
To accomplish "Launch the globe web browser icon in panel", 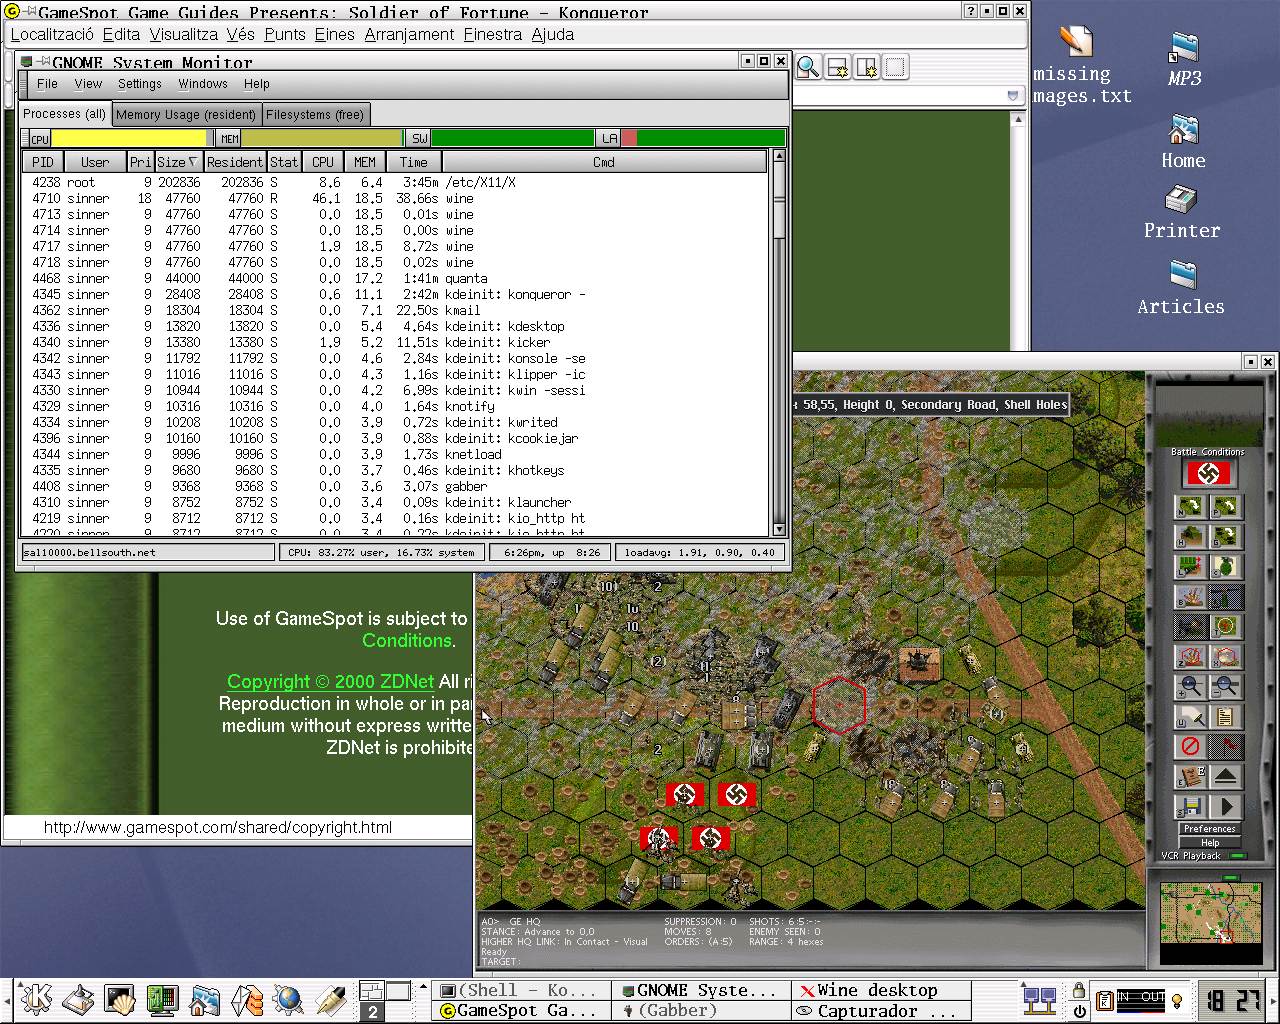I will [x=288, y=999].
